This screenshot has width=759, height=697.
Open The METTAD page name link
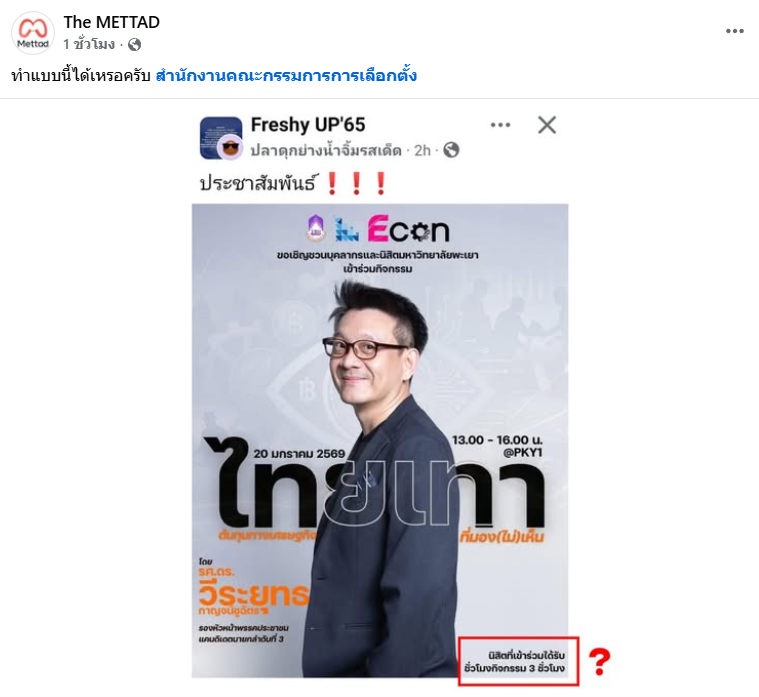[111, 22]
